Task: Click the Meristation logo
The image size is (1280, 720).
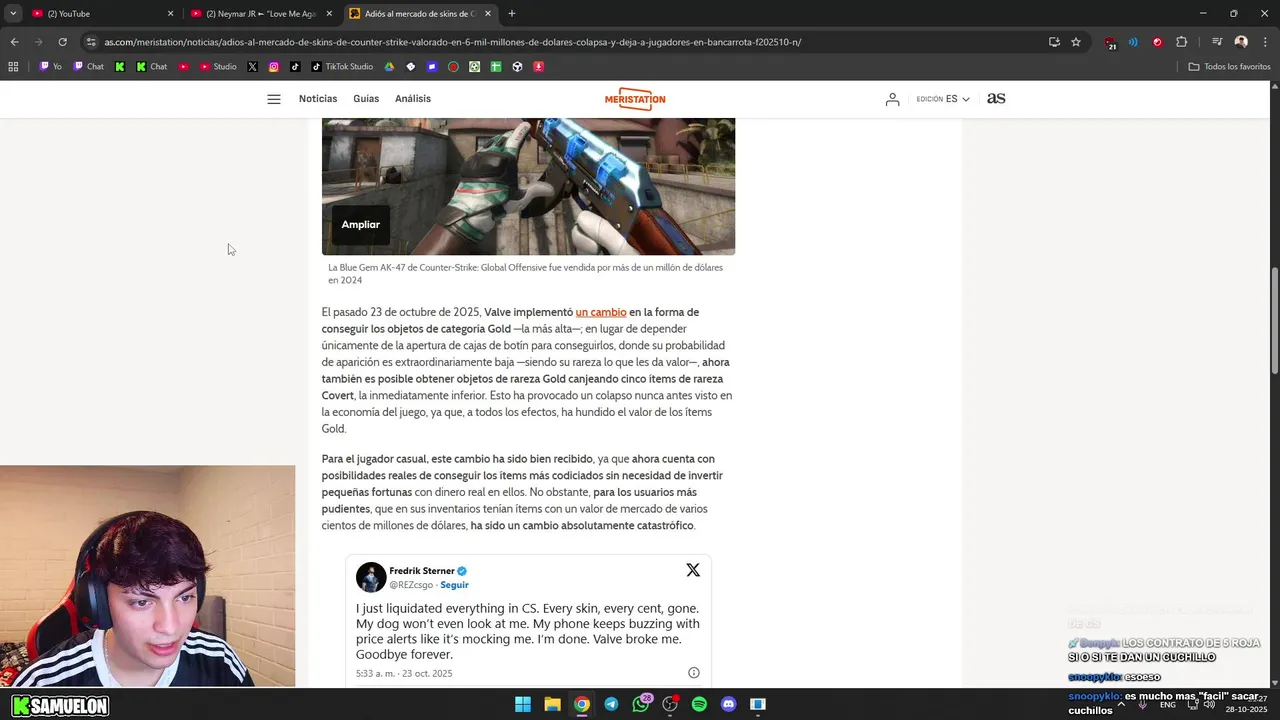Action: pyautogui.click(x=635, y=99)
